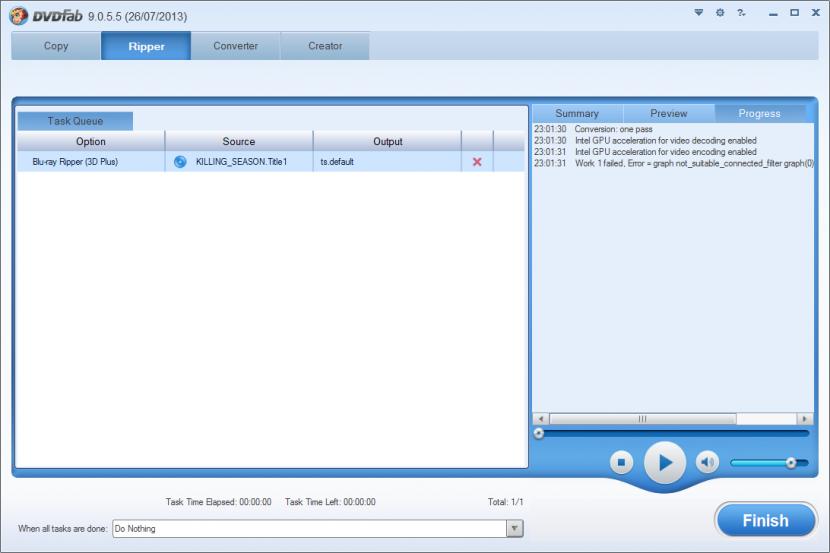The image size is (830, 553).
Task: Click the playback seek bar handle
Action: 539,433
